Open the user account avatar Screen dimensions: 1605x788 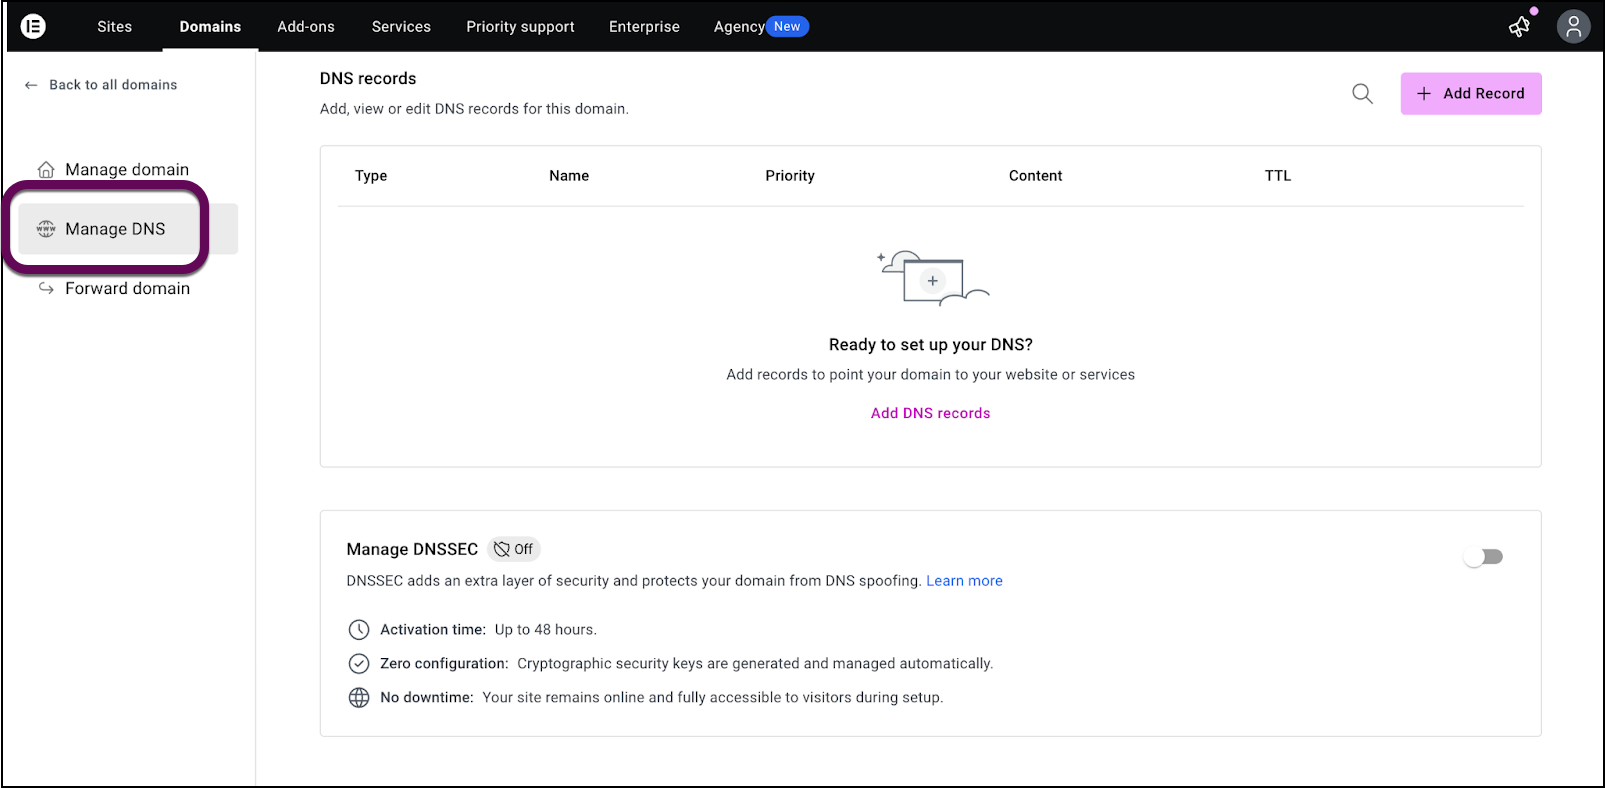(1573, 26)
